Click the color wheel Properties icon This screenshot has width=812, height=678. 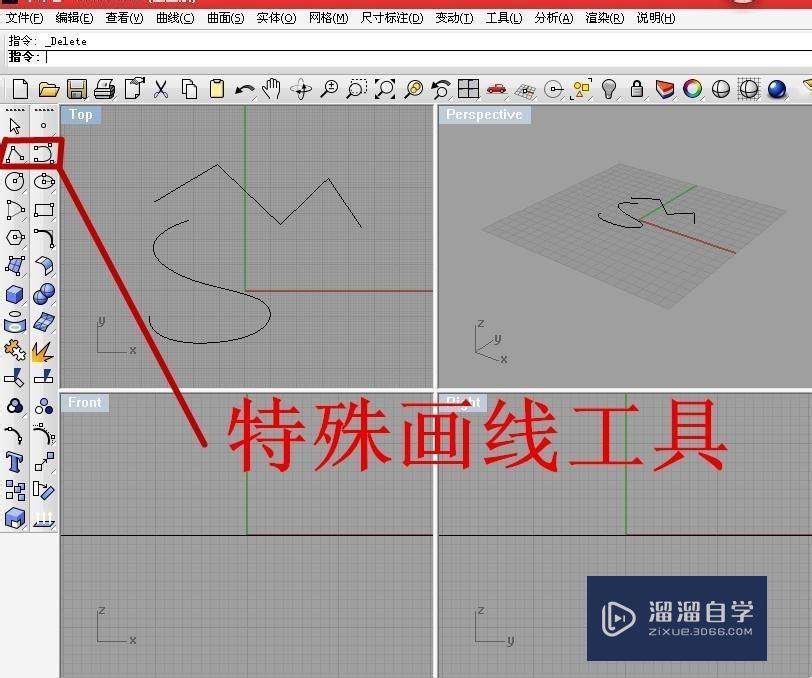(x=693, y=89)
